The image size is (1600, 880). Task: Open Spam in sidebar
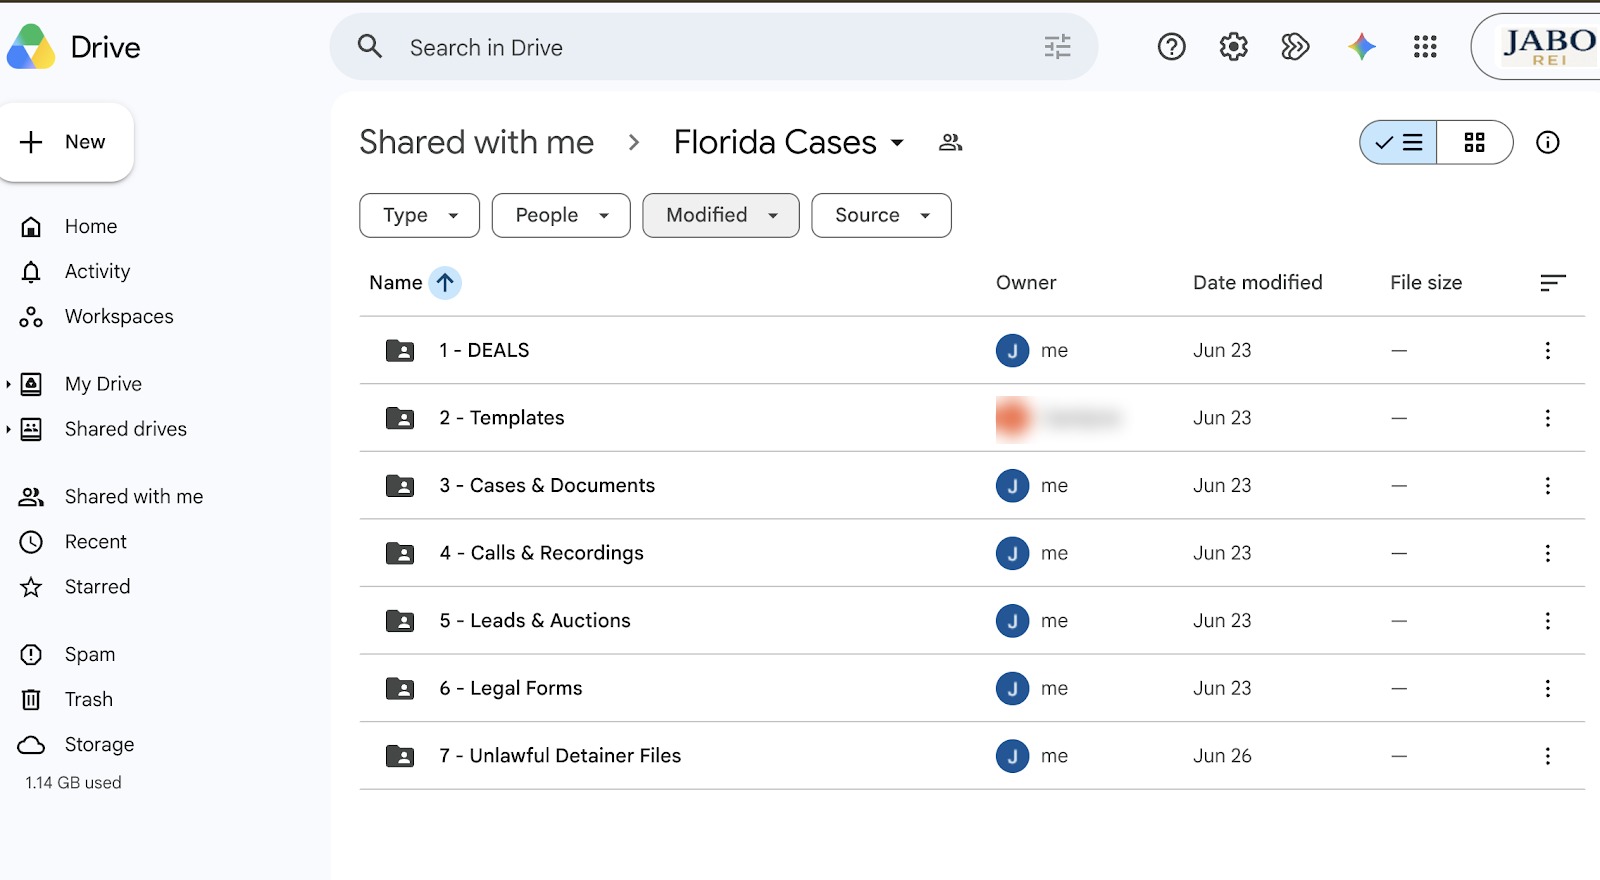click(x=90, y=655)
